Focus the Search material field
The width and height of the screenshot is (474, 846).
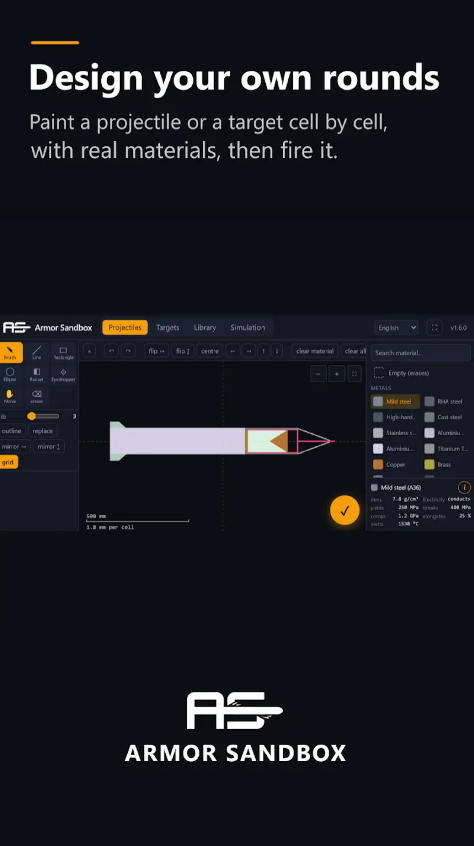[x=421, y=352]
